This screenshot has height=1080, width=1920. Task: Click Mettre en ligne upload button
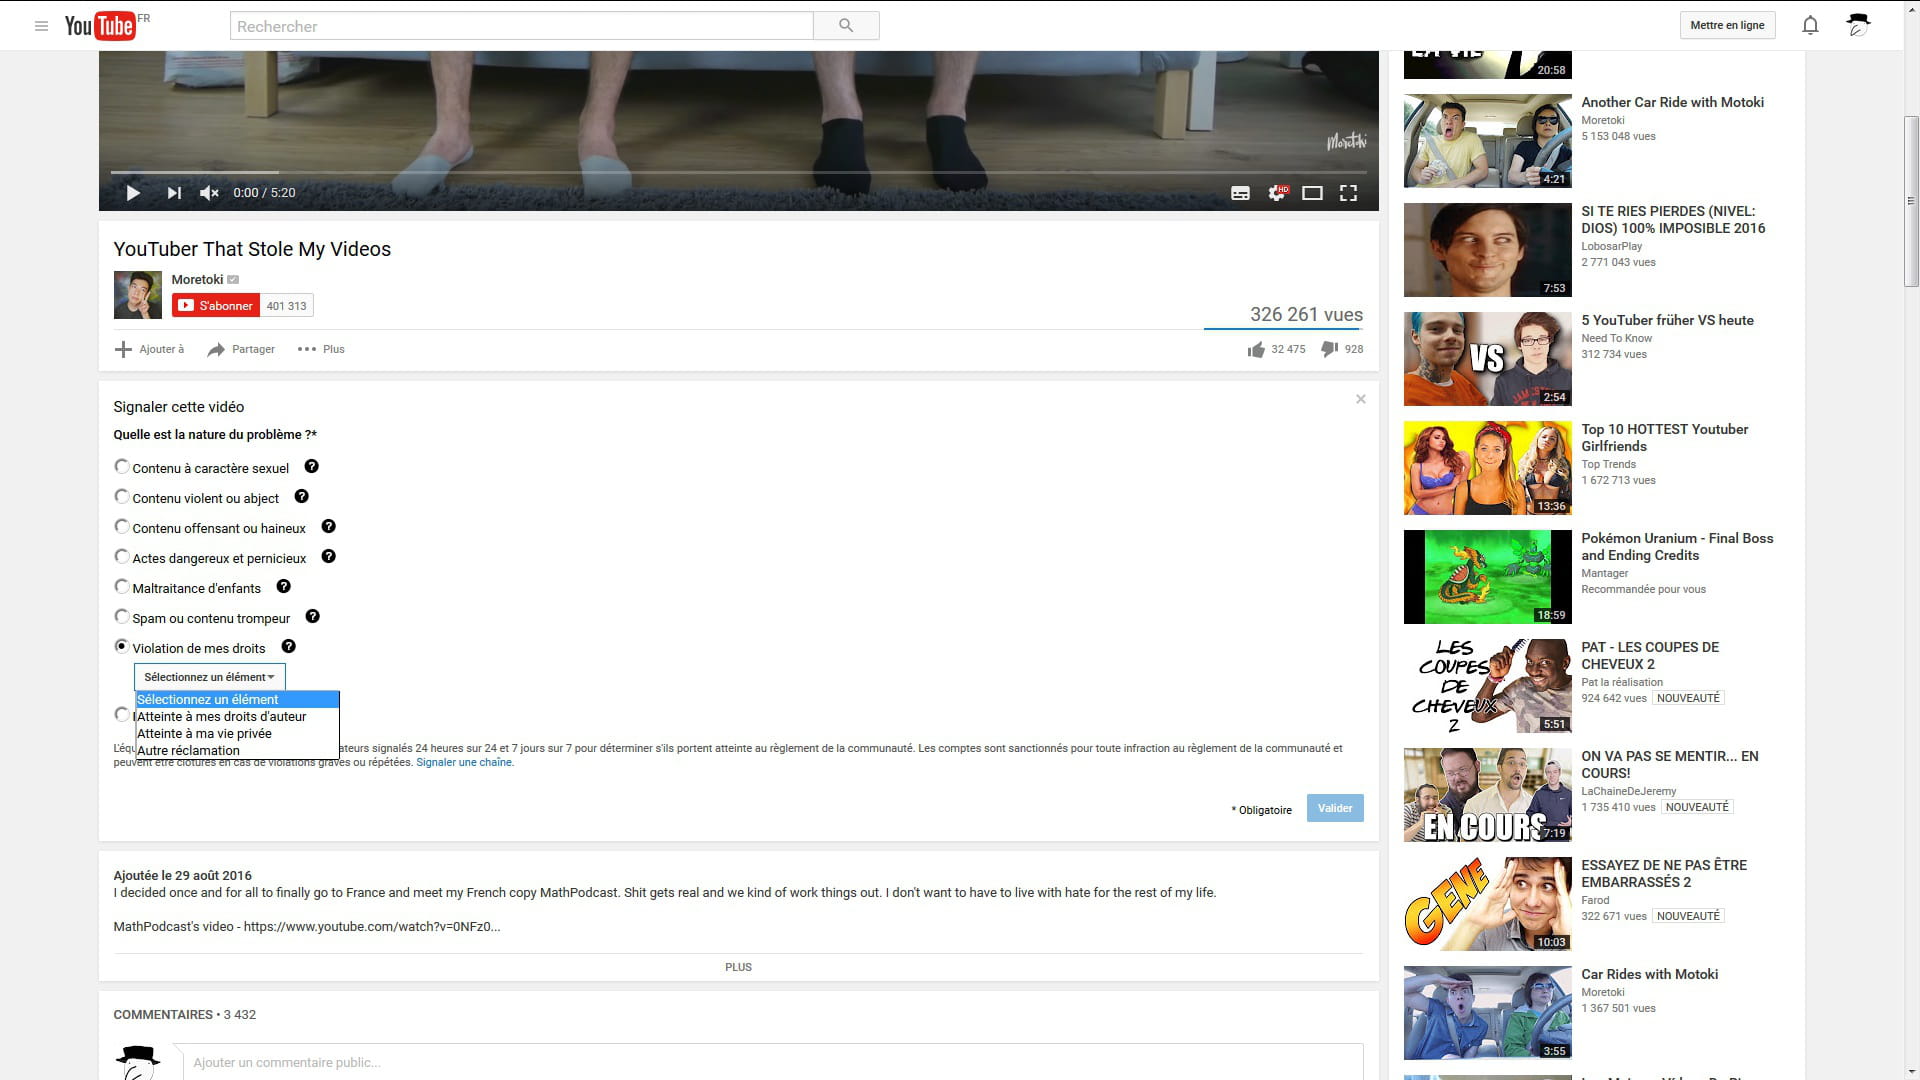point(1727,25)
